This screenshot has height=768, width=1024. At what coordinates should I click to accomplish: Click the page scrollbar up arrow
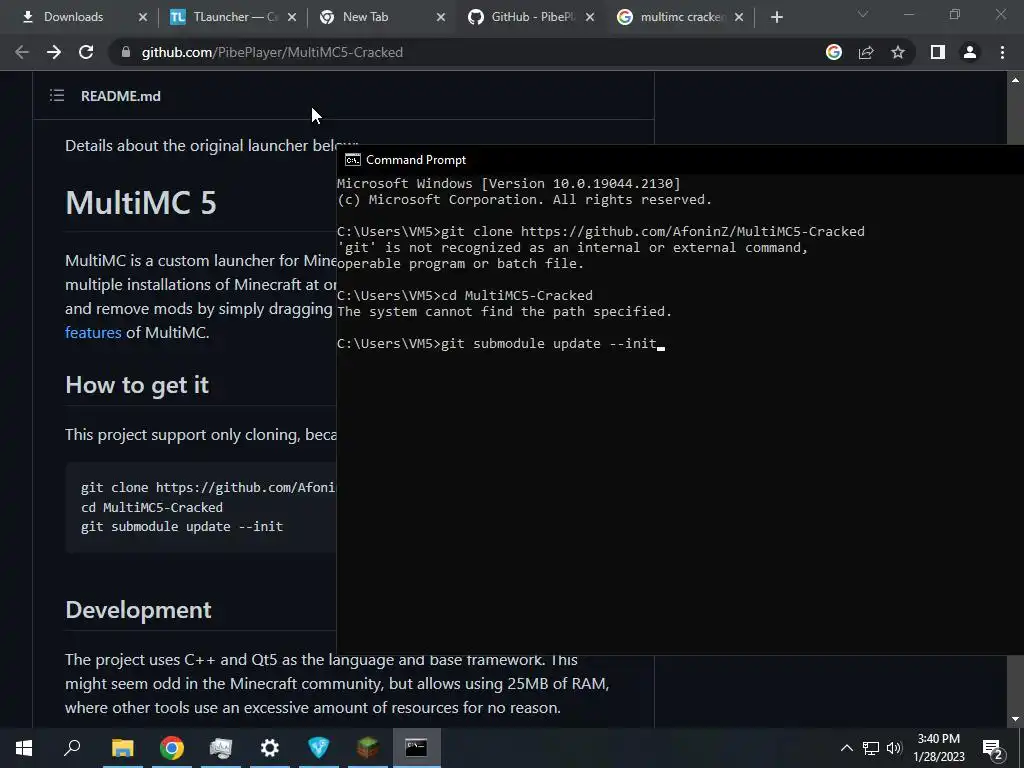(1015, 80)
